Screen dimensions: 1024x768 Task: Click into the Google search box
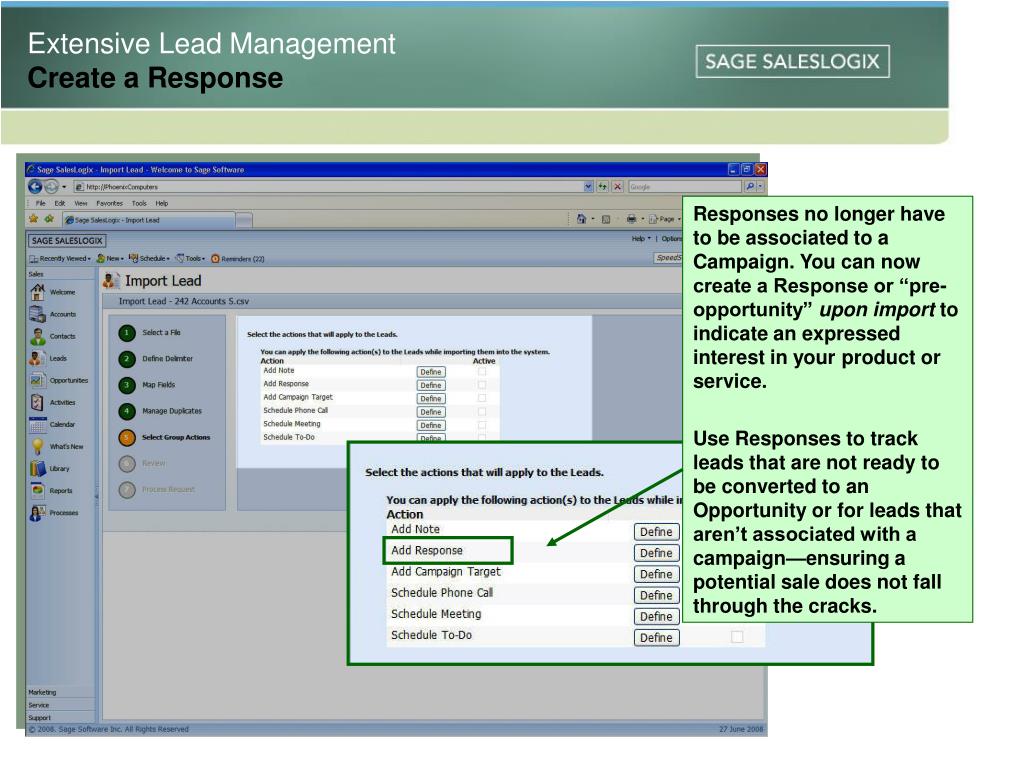tap(686, 187)
